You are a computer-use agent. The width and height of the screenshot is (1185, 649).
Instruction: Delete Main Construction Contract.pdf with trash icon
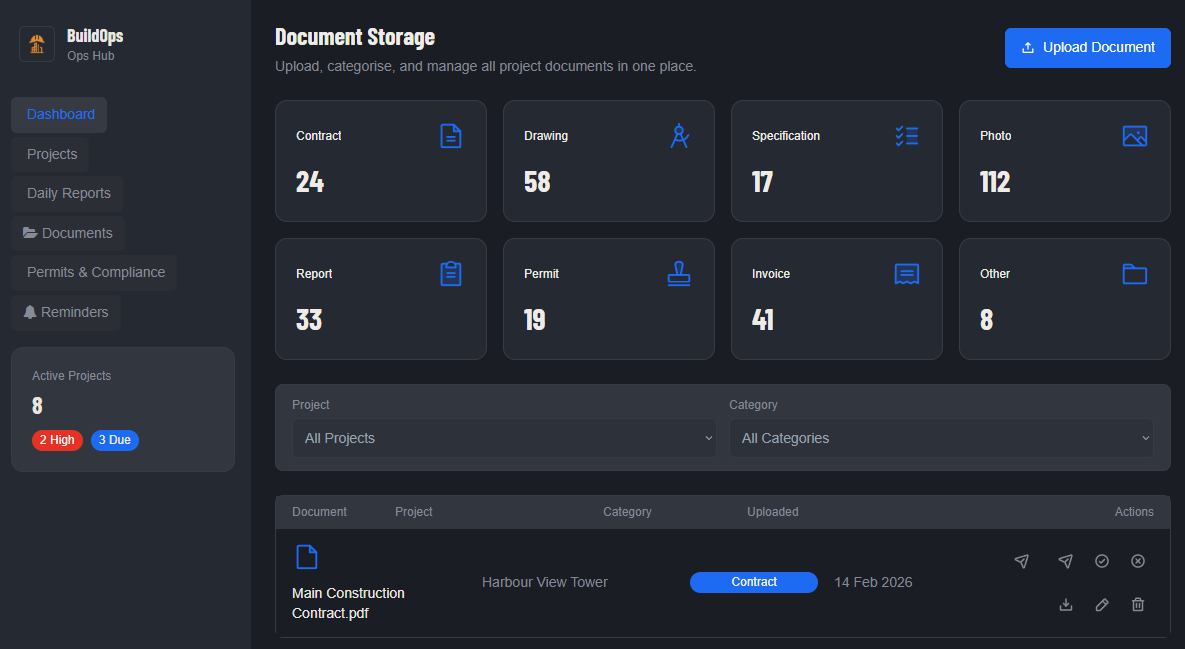tap(1138, 604)
